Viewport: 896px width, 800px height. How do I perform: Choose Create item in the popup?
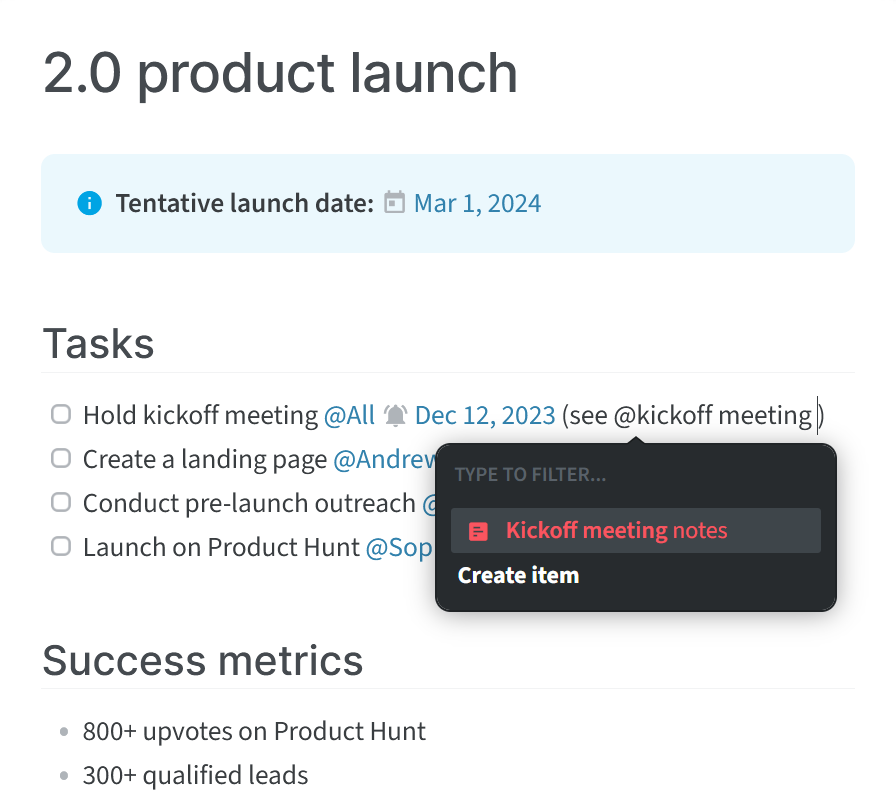click(518, 575)
